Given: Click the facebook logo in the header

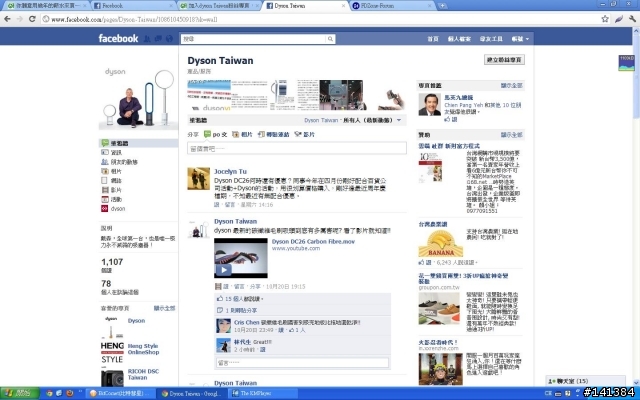Looking at the screenshot, I should coord(118,38).
